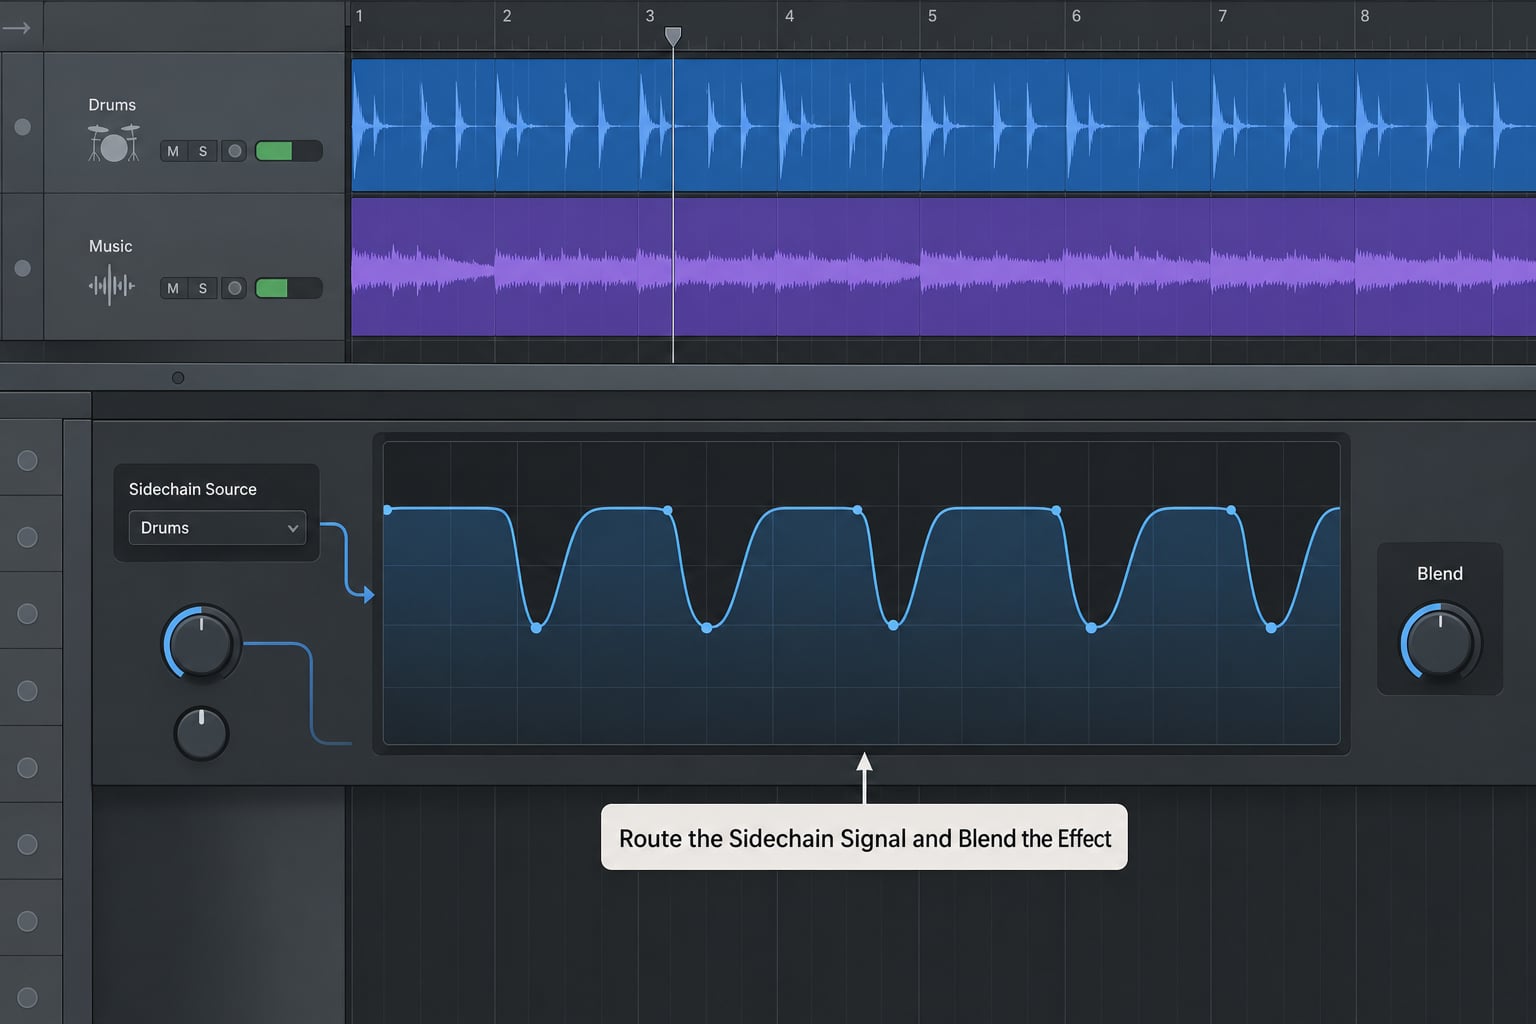Arm recording on the Music track
The height and width of the screenshot is (1024, 1536).
pos(234,288)
